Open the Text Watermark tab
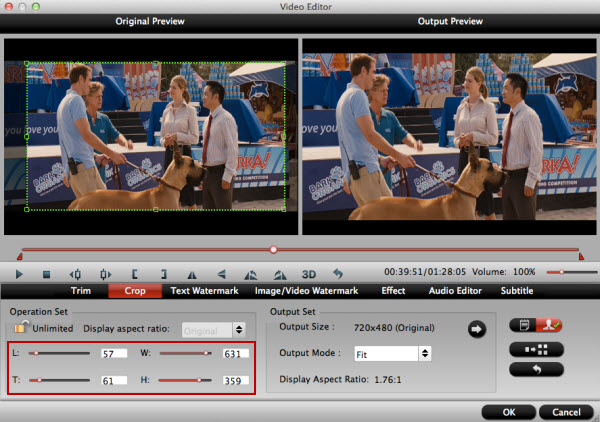Image resolution: width=600 pixels, height=422 pixels. 204,291
